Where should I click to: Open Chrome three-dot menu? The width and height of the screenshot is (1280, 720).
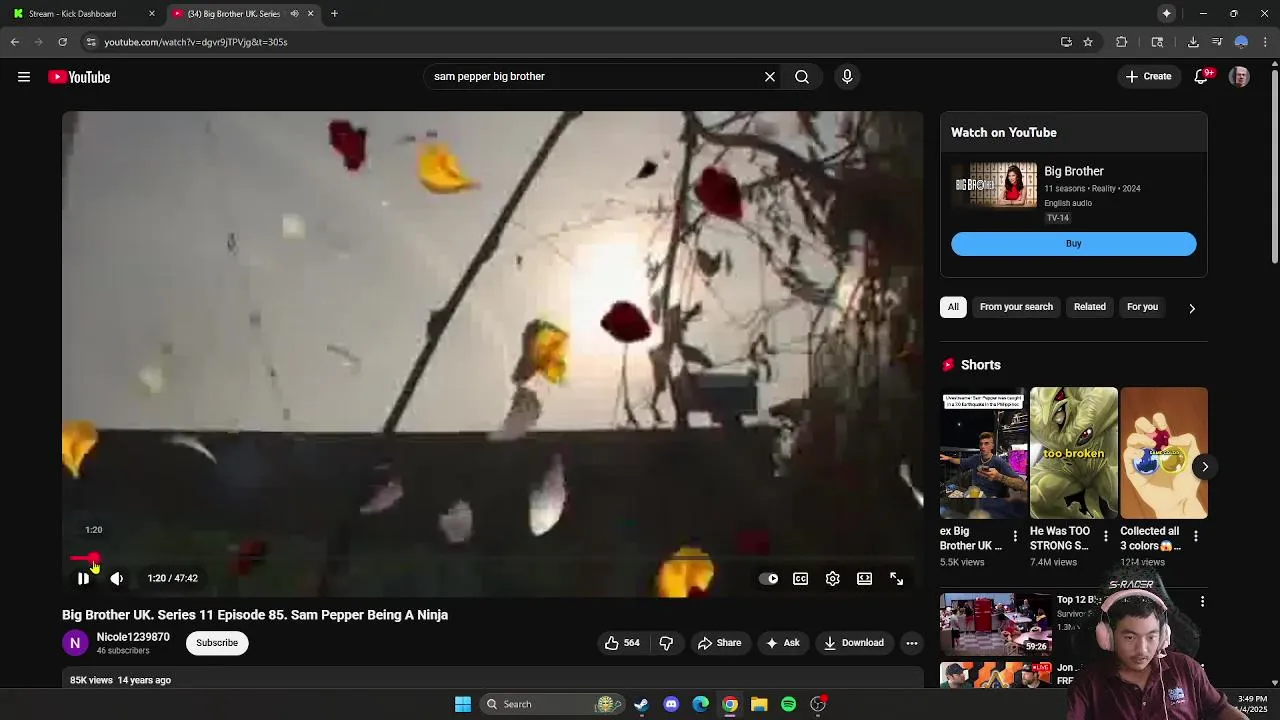click(1266, 42)
